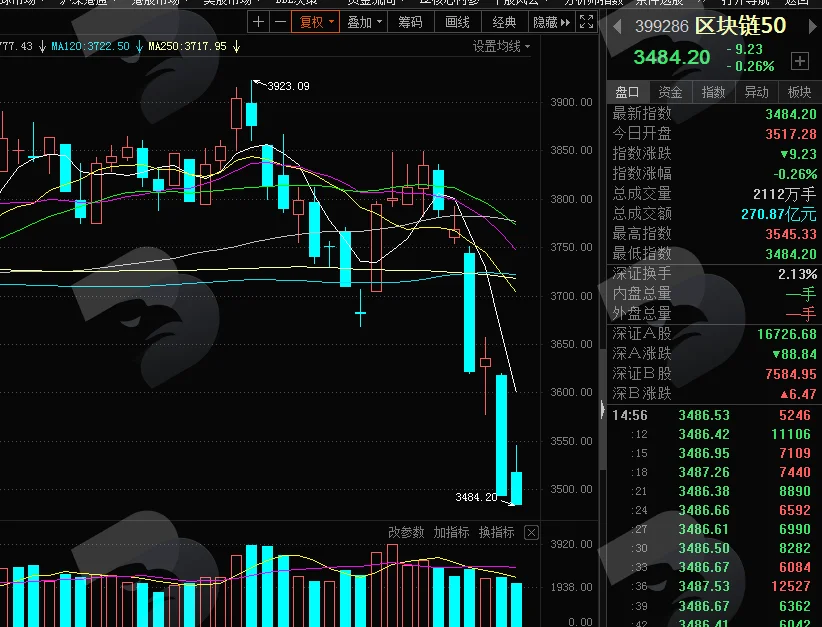
Task: Click the 深证A股 value 16726.68
Action: point(787,334)
